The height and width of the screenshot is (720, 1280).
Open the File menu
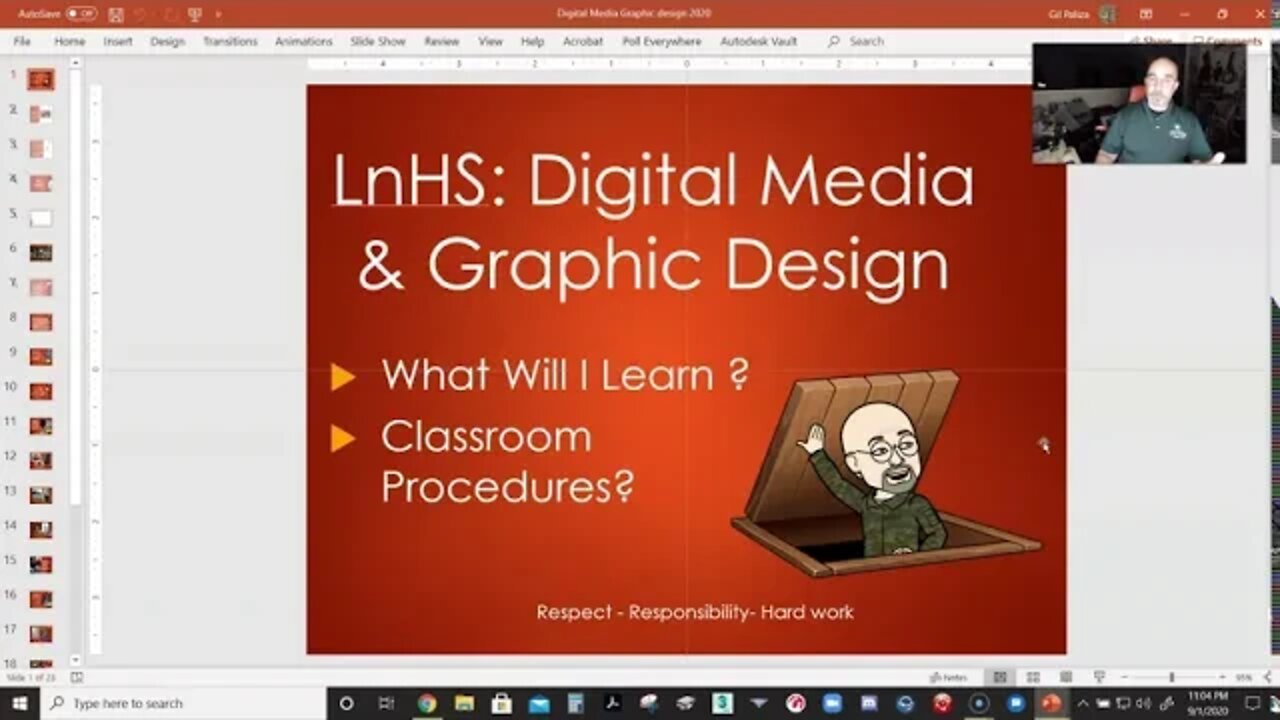point(22,41)
